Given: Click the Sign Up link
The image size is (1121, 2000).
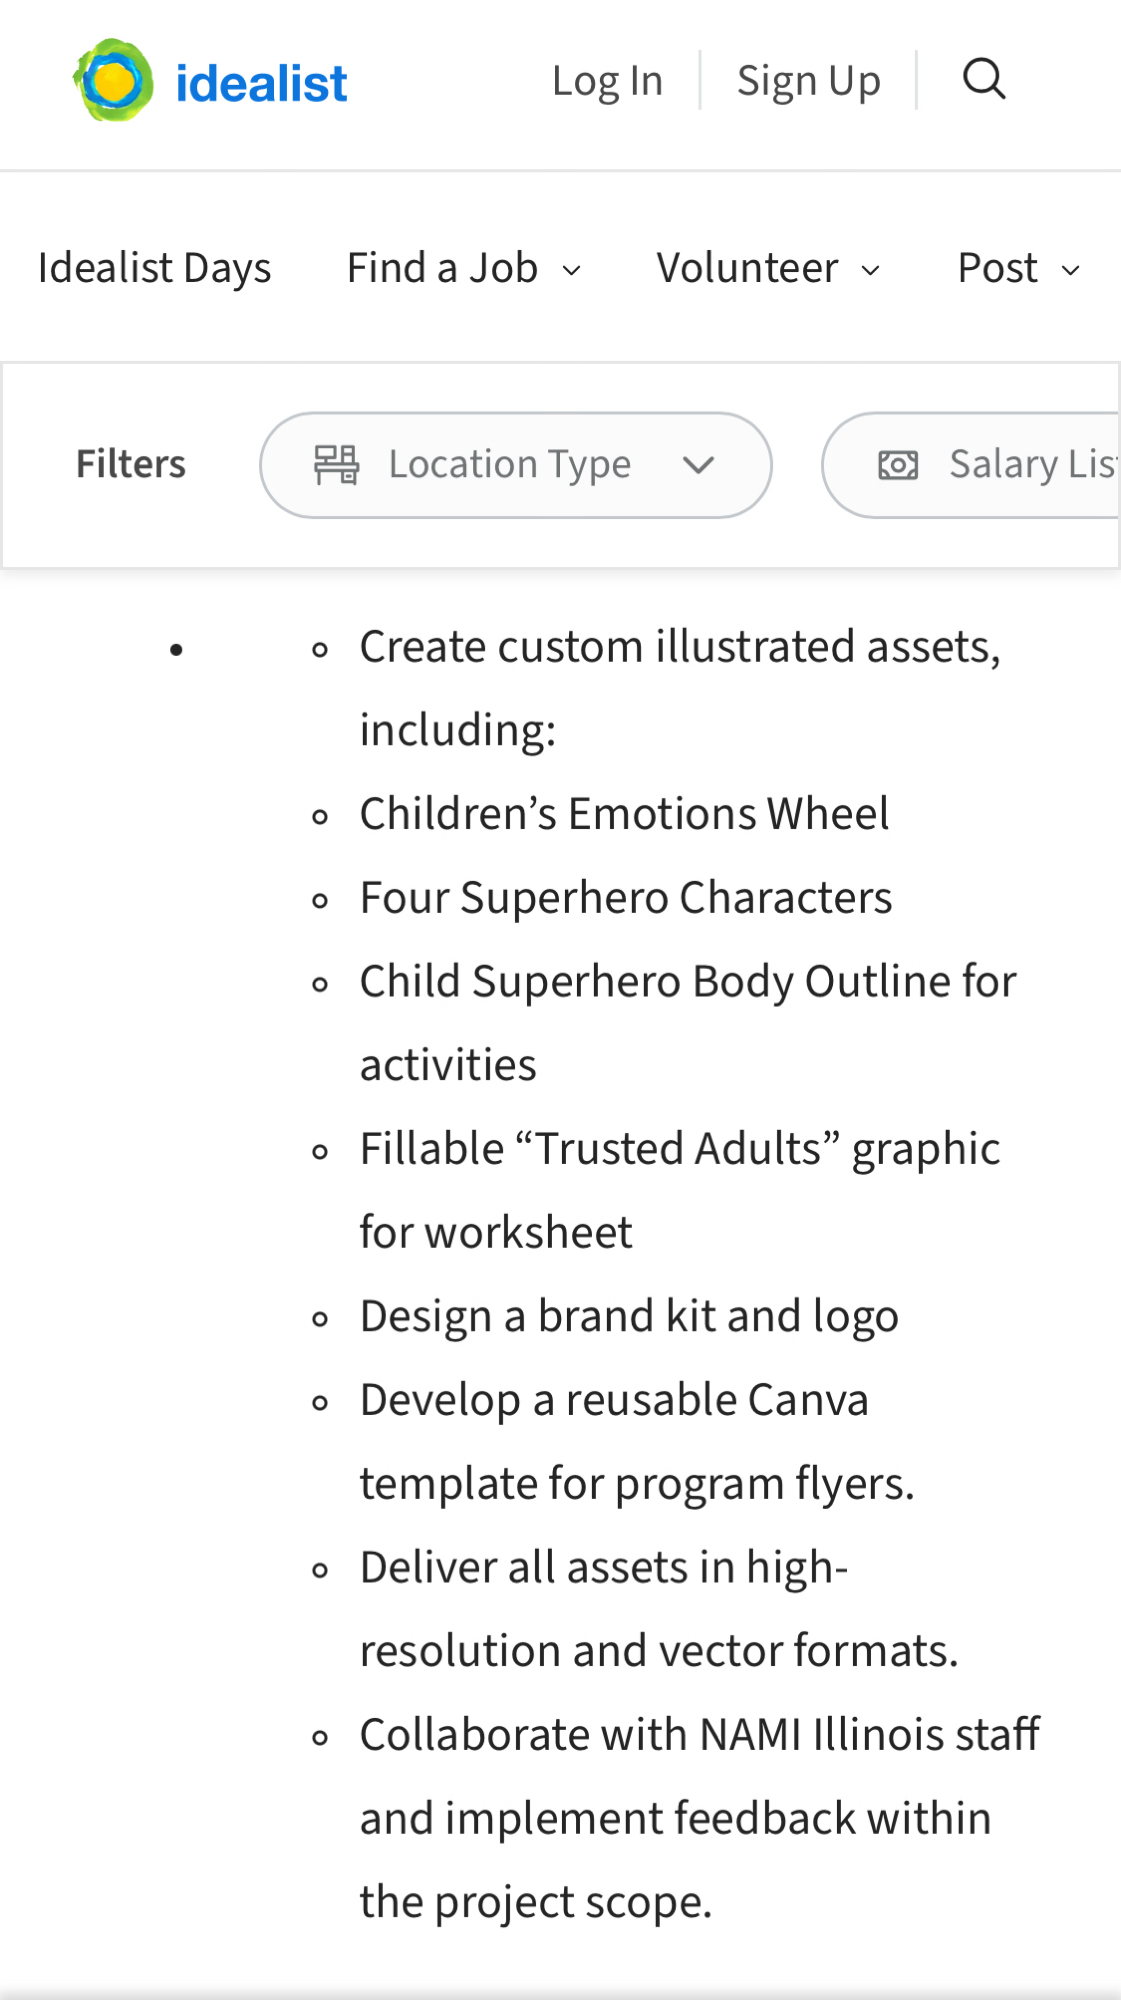Looking at the screenshot, I should click(808, 81).
